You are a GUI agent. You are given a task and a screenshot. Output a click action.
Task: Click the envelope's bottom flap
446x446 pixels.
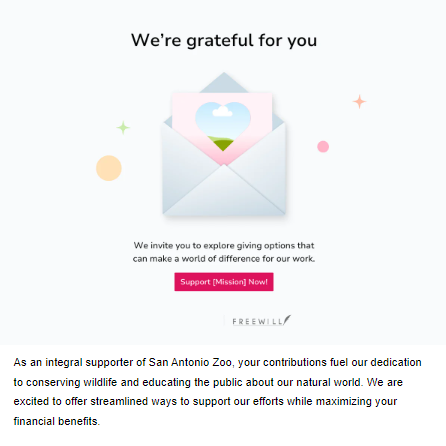[x=224, y=190]
